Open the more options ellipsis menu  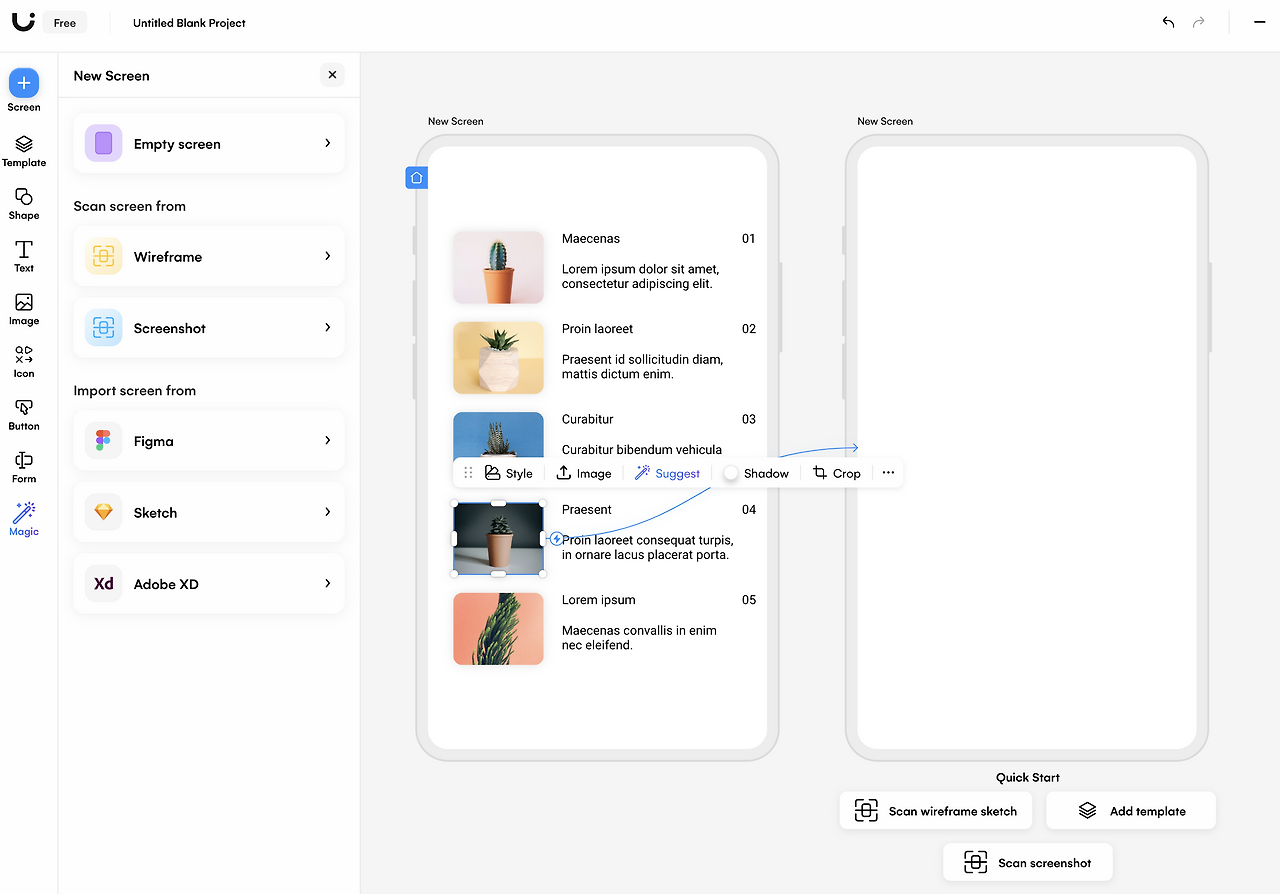[888, 473]
